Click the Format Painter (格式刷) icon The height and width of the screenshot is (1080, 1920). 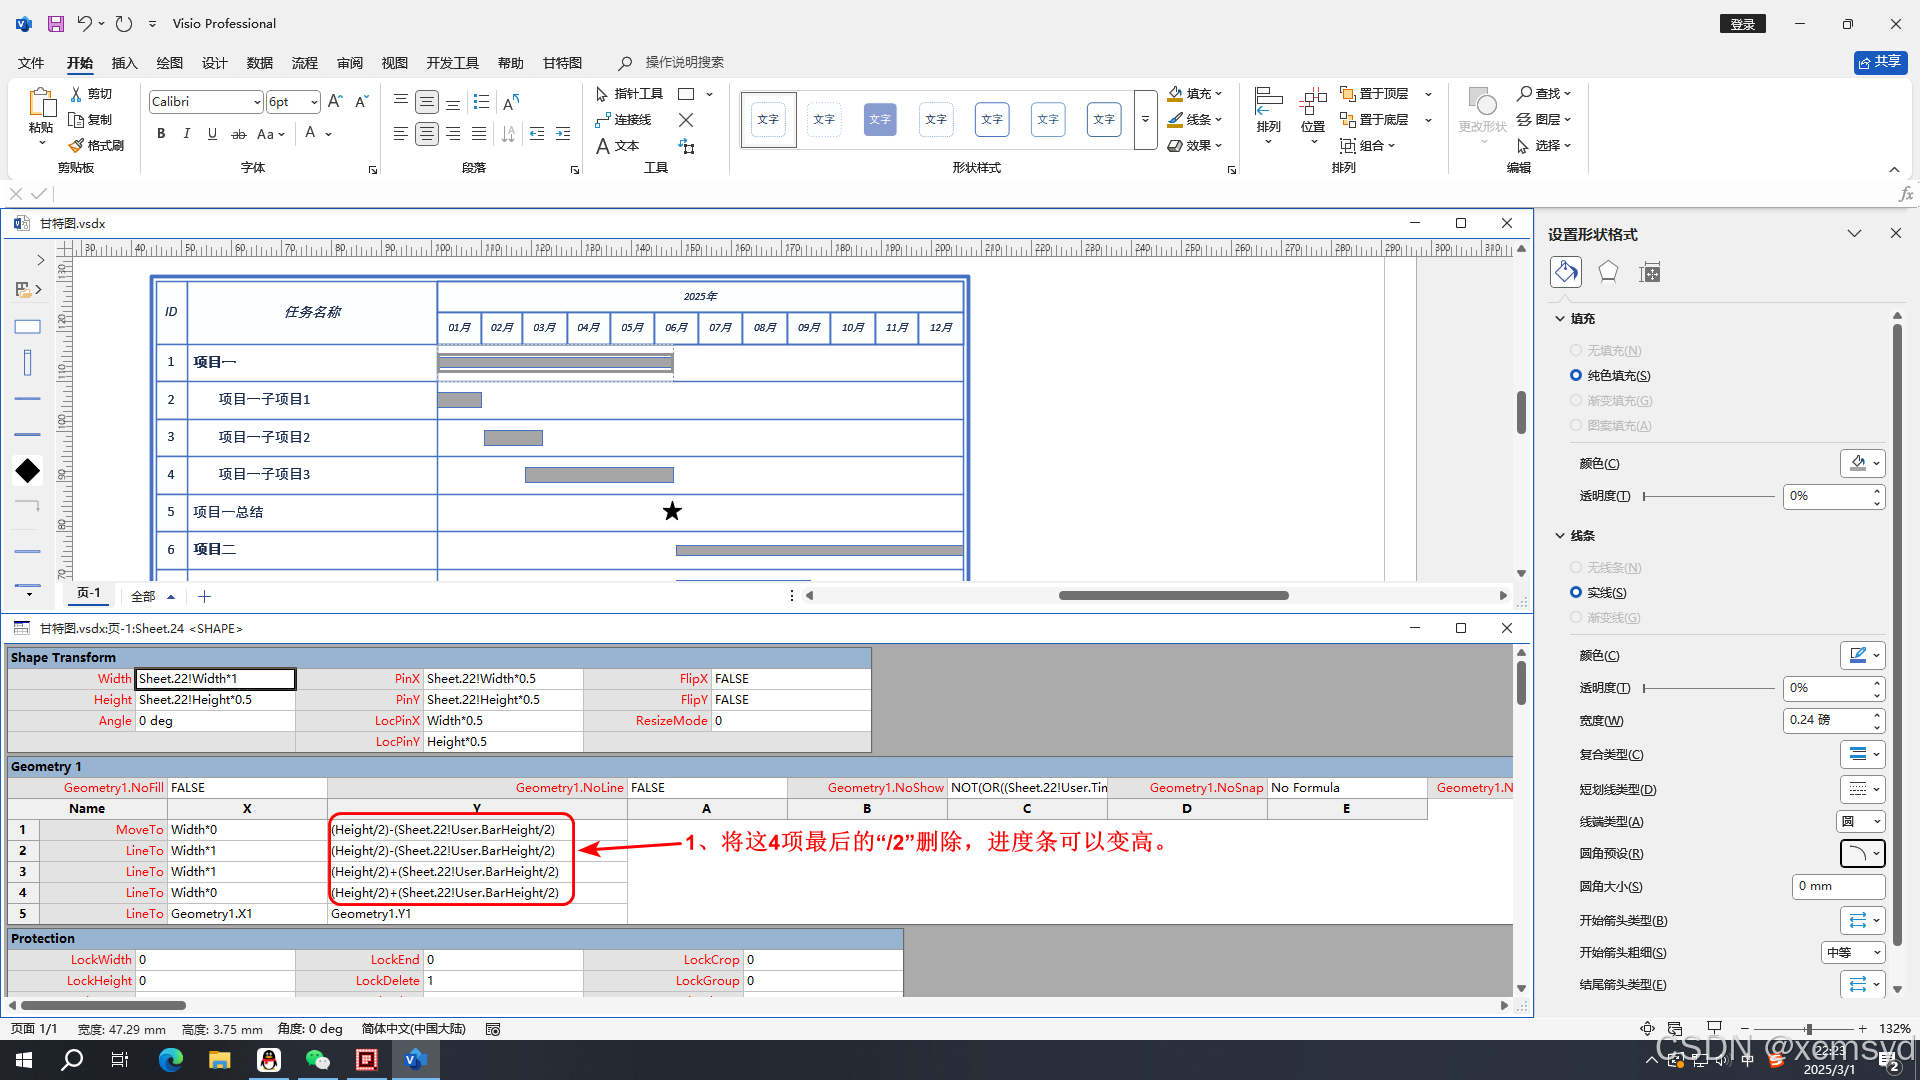coord(77,146)
